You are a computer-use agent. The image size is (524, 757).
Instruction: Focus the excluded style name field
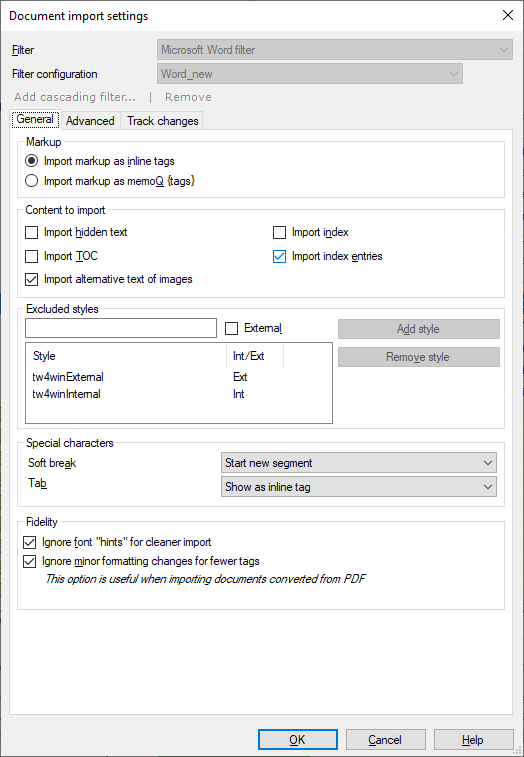point(121,328)
